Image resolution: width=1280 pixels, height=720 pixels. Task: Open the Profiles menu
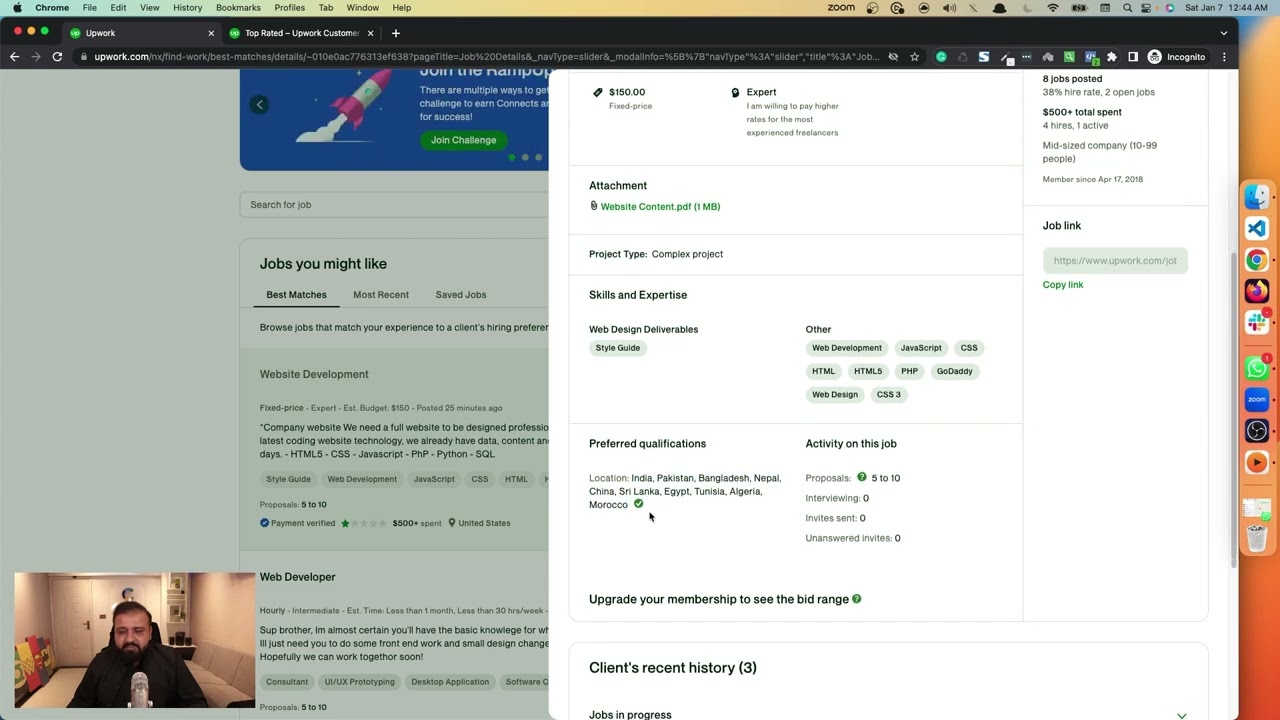[x=290, y=8]
